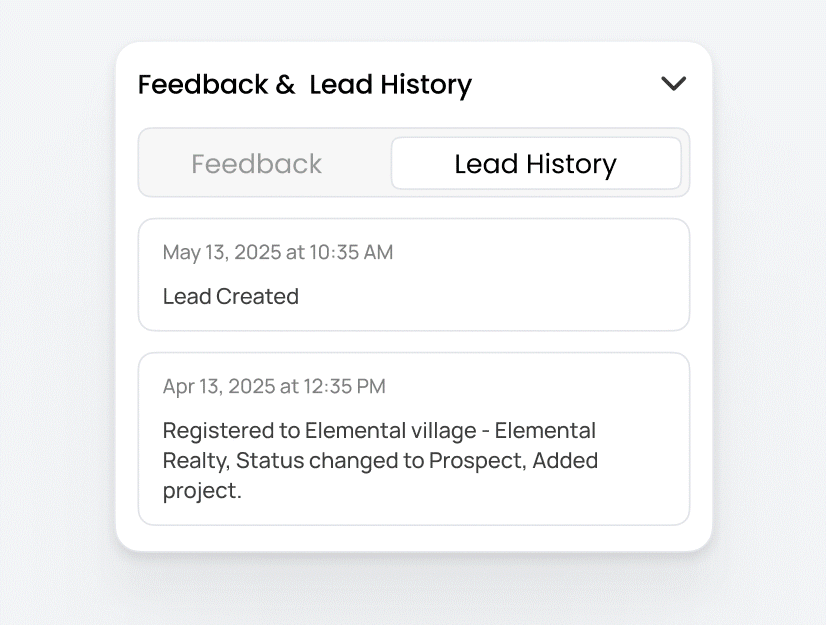
Task: Switch to the Feedback tab
Action: [x=256, y=163]
